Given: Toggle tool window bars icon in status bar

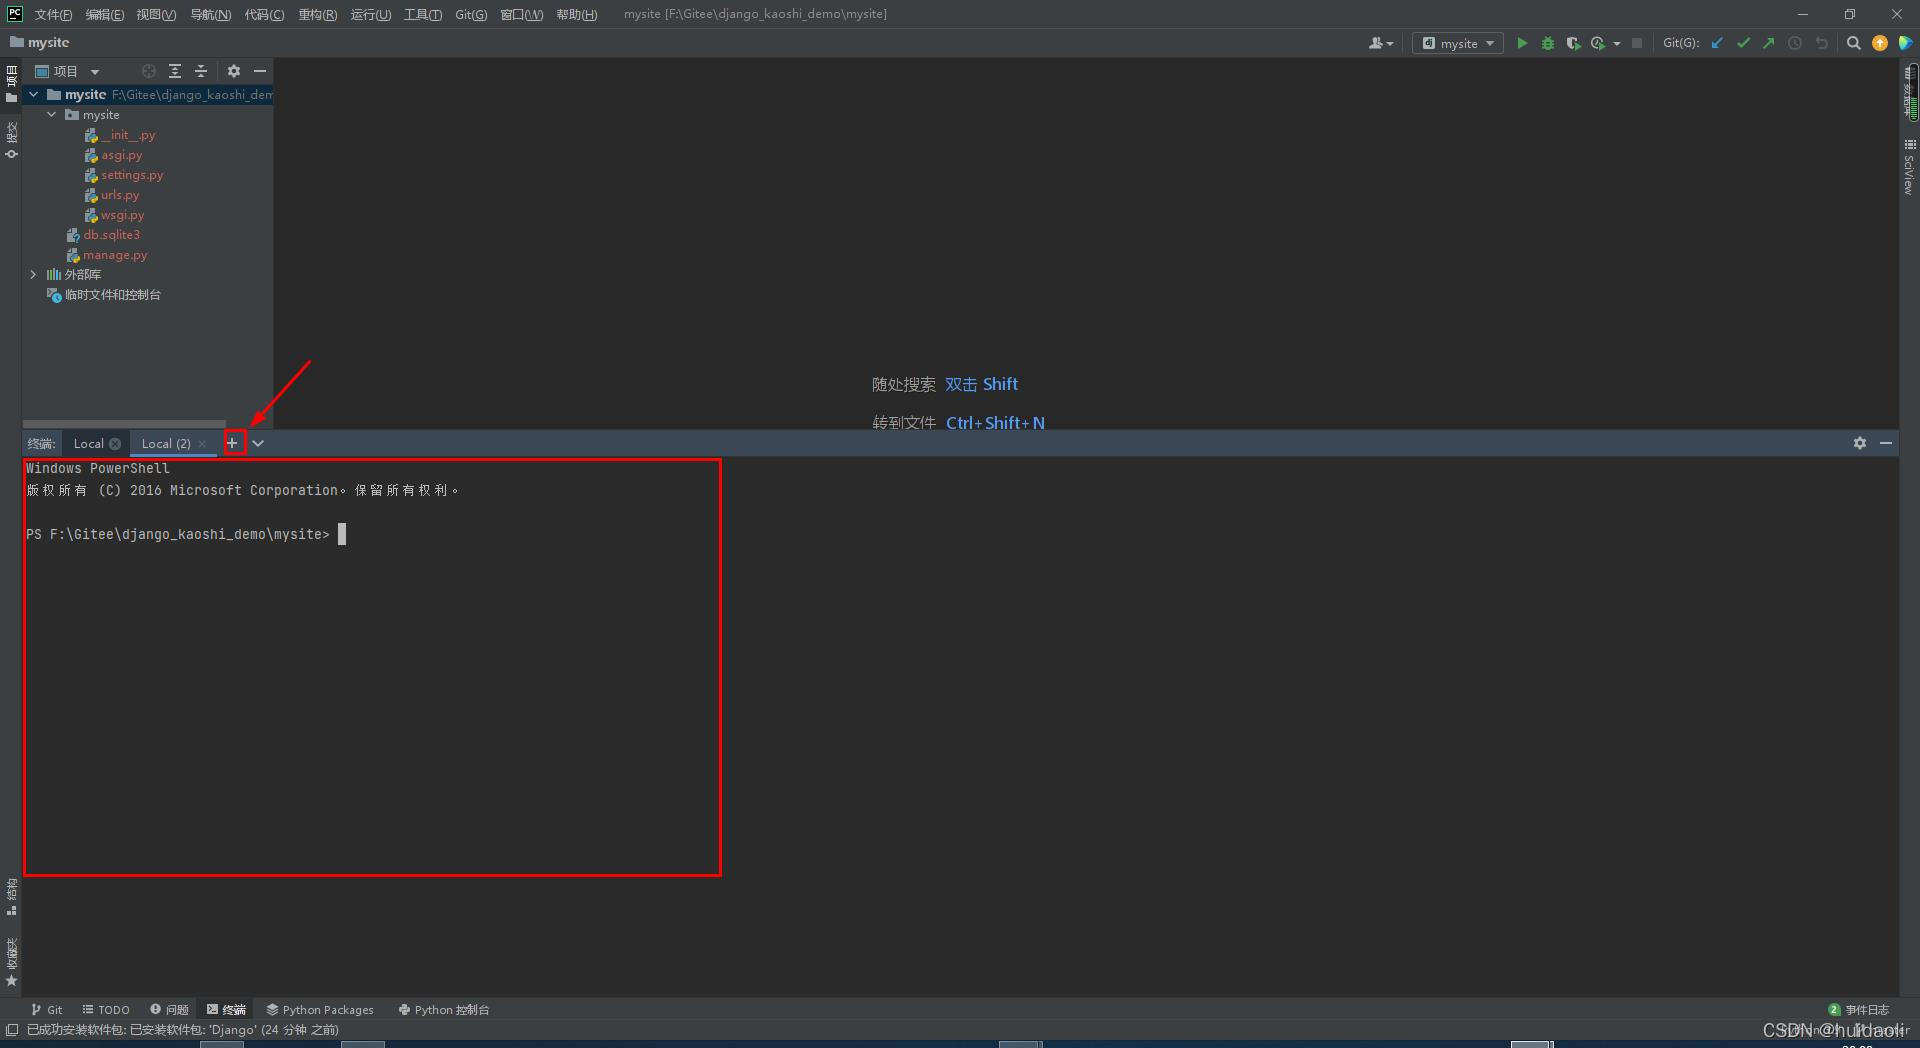Looking at the screenshot, I should click(12, 1030).
